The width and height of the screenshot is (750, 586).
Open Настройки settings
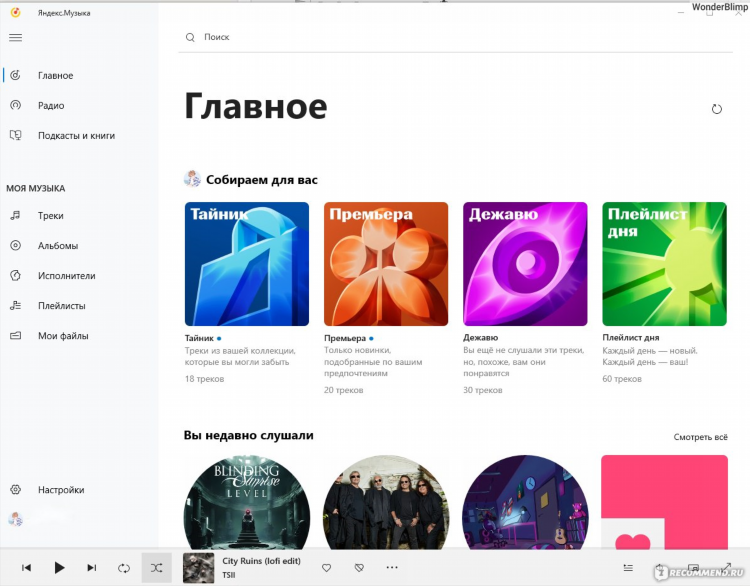(x=79, y=490)
